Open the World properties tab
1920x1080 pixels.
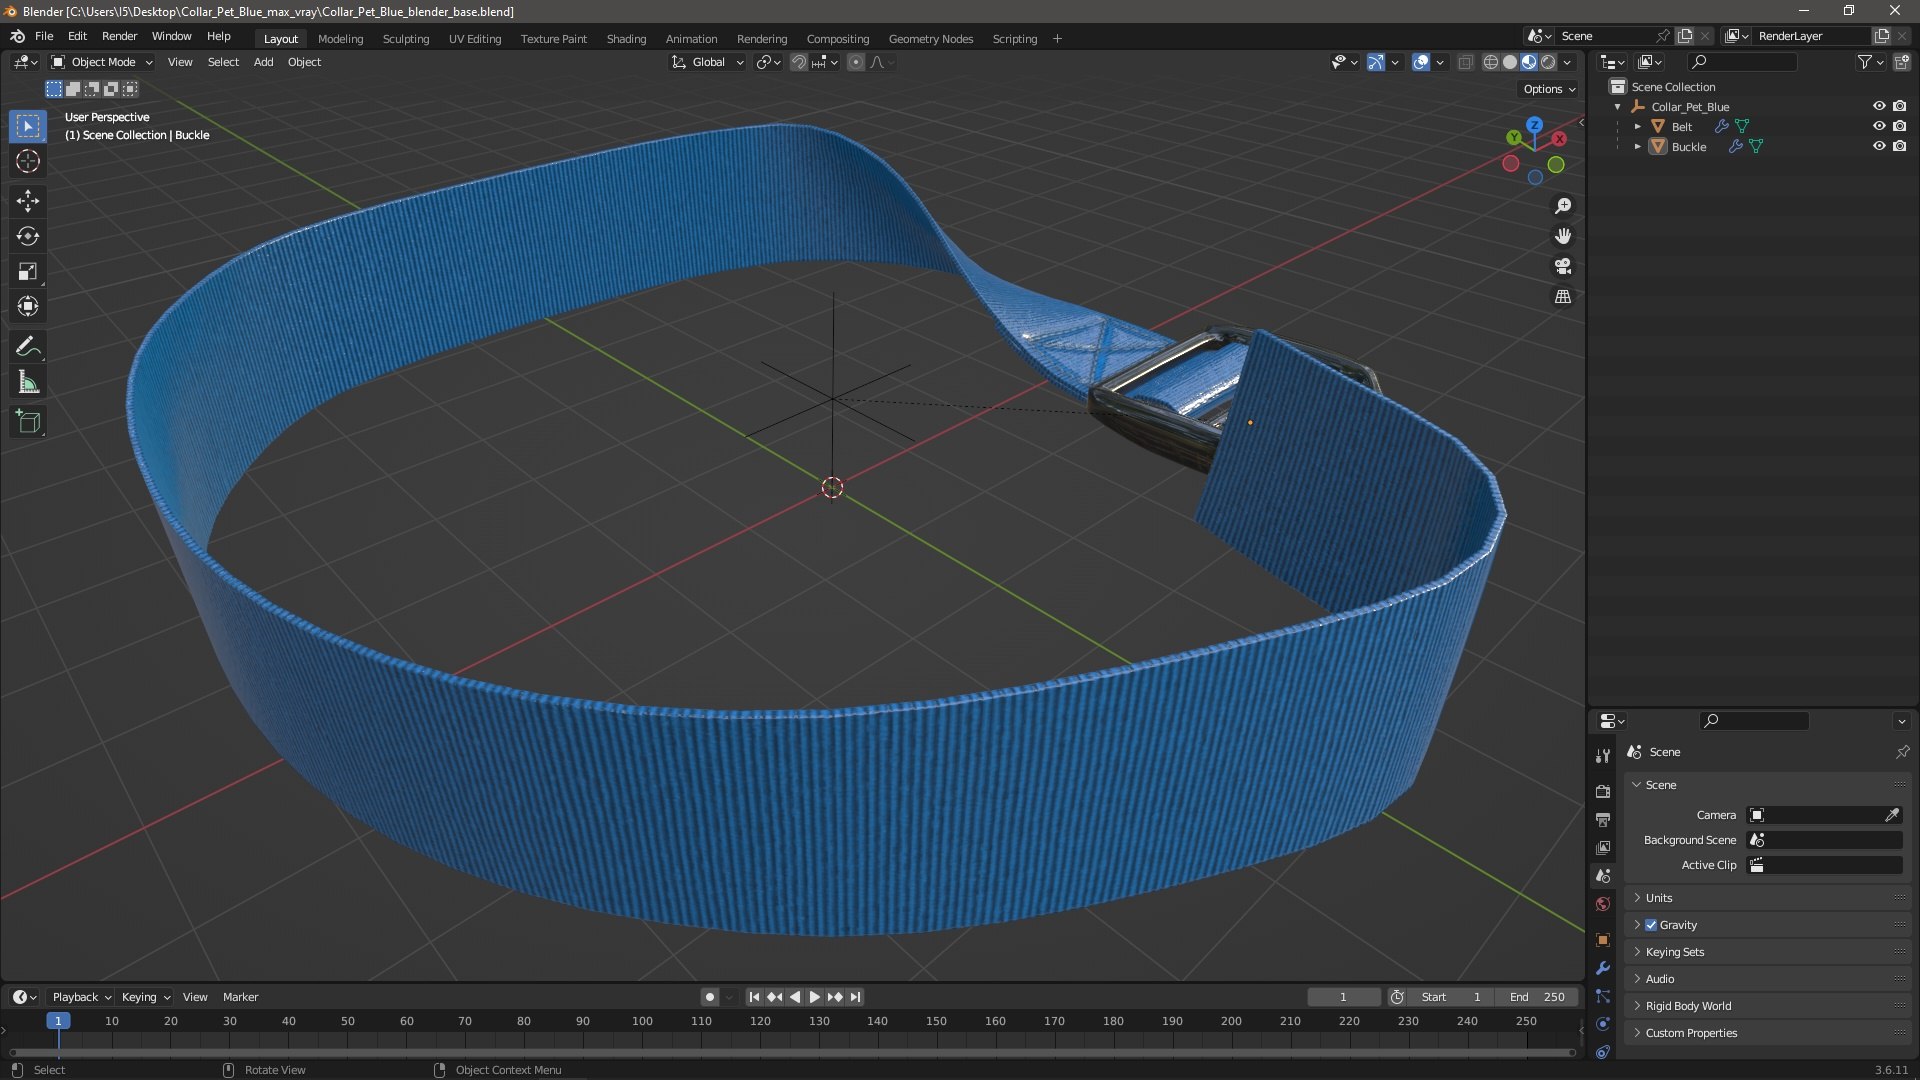(x=1603, y=904)
